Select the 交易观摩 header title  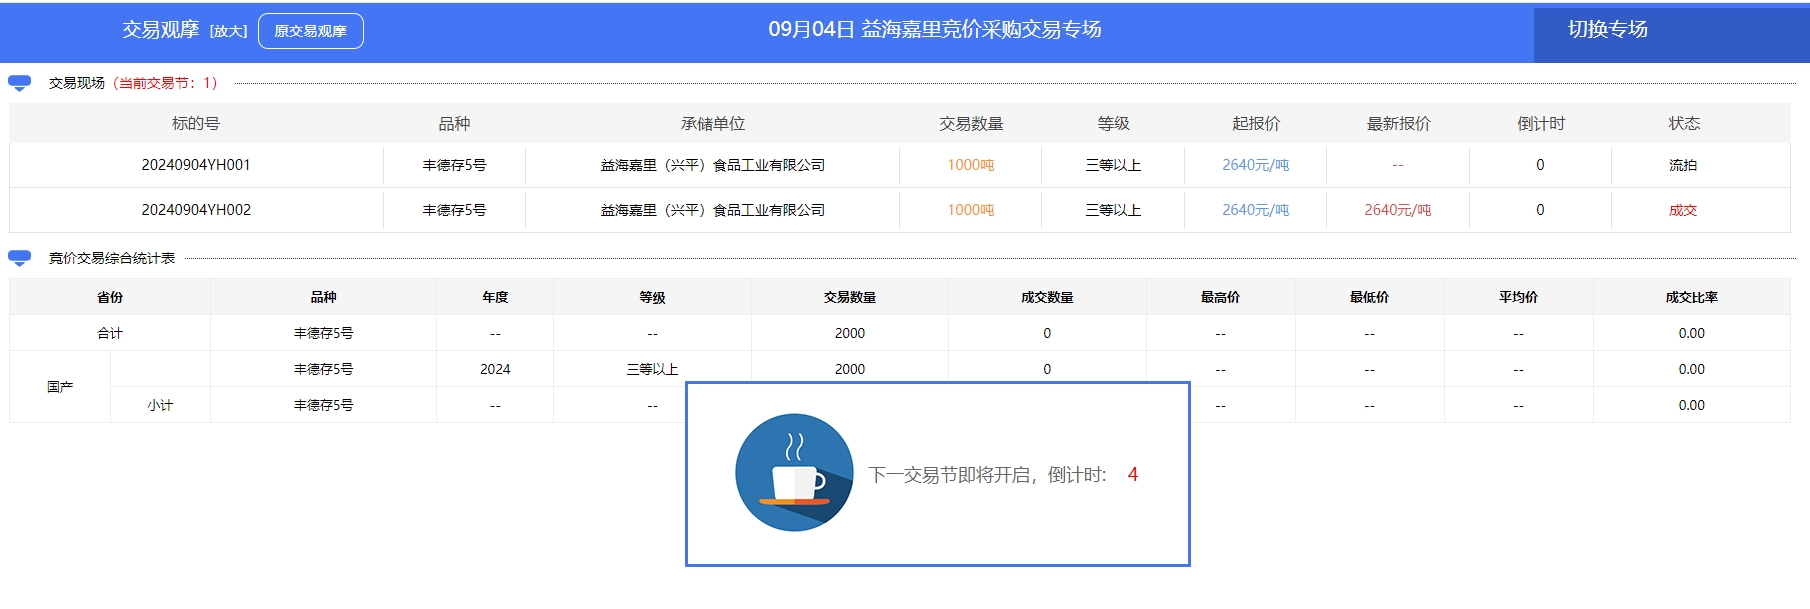(161, 30)
